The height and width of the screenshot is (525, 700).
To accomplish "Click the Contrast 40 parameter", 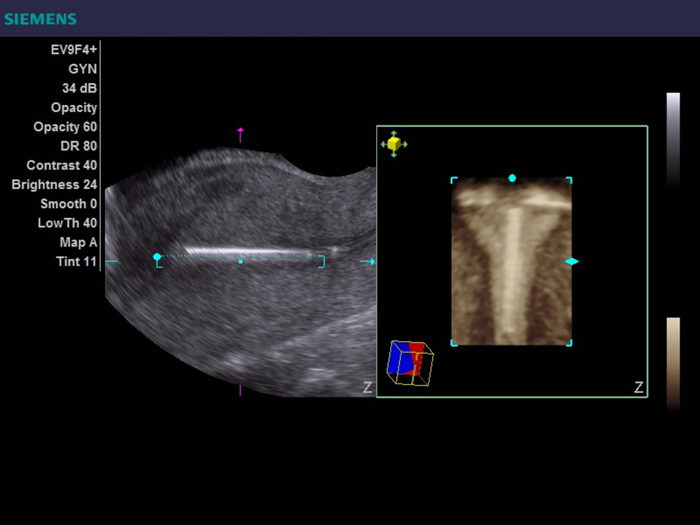I will click(x=62, y=165).
